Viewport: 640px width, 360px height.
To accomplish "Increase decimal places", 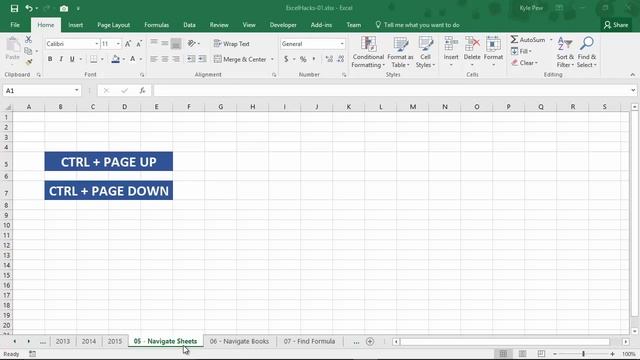I will pos(329,59).
